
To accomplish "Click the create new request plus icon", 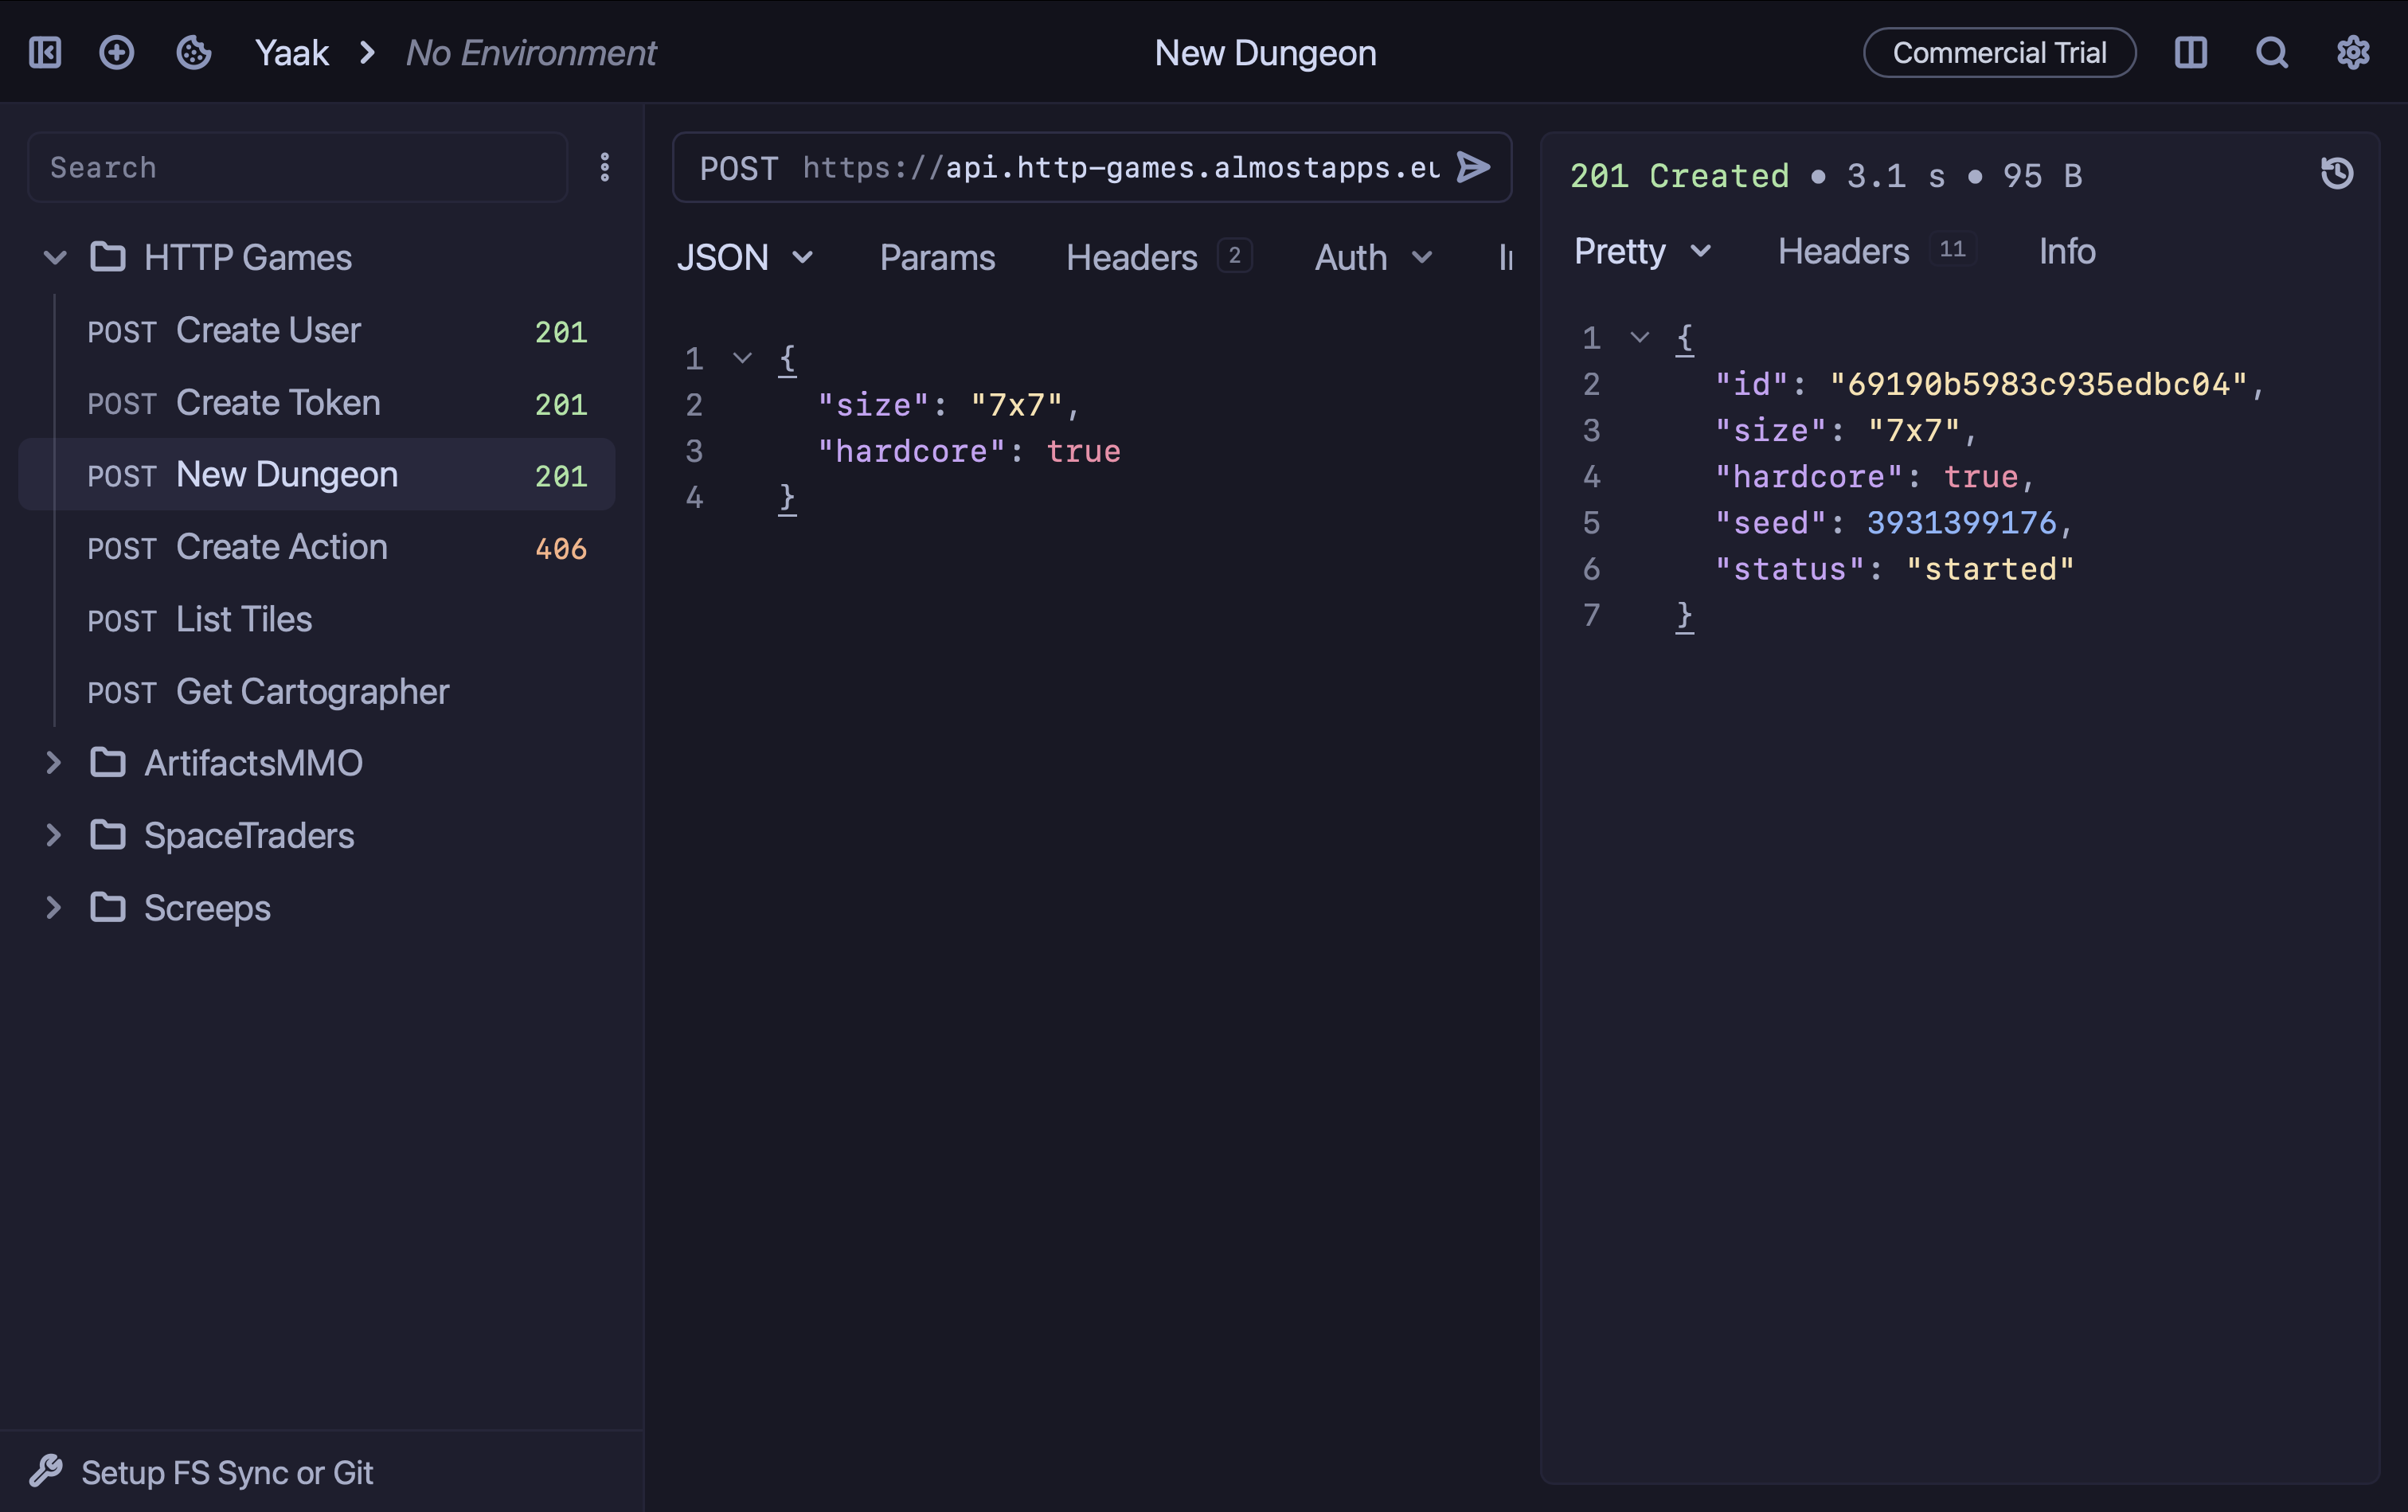I will point(117,53).
